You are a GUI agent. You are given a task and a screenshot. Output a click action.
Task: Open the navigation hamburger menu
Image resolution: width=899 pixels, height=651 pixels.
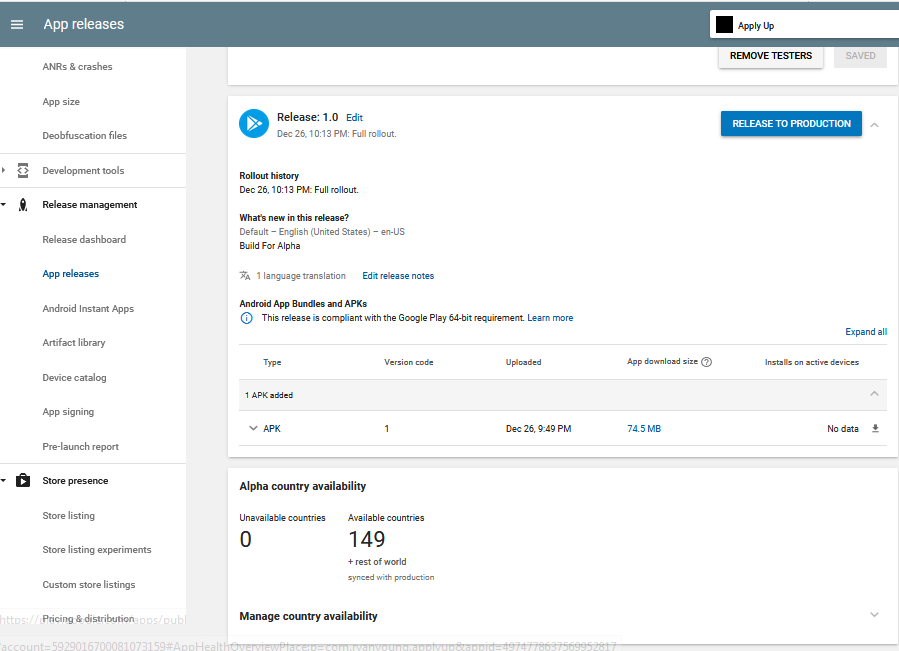tap(16, 24)
